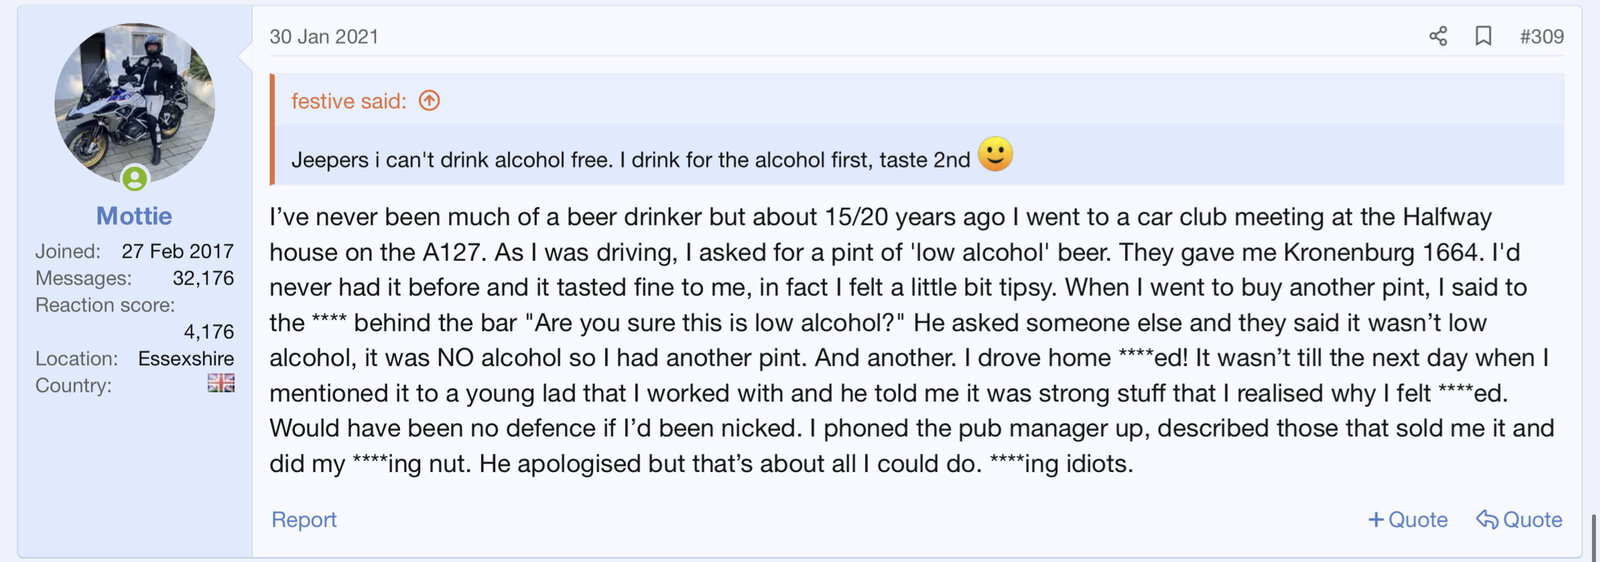This screenshot has width=1600, height=562.
Task: Jump to original post via up-arrow icon
Action: point(430,101)
